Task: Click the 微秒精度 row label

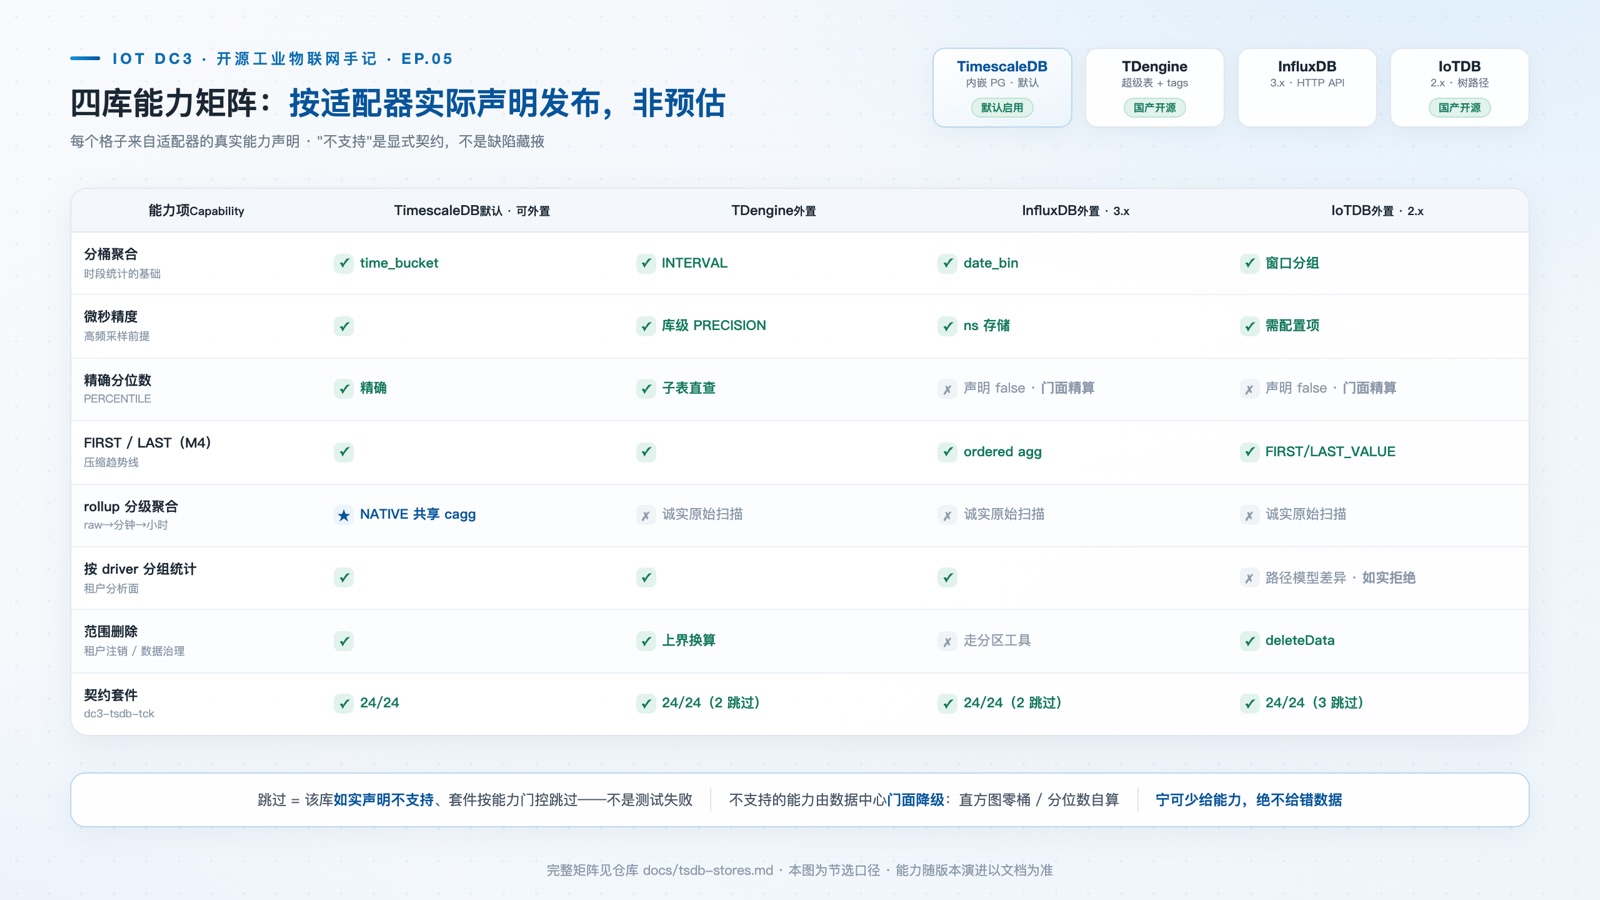Action: click(x=111, y=317)
